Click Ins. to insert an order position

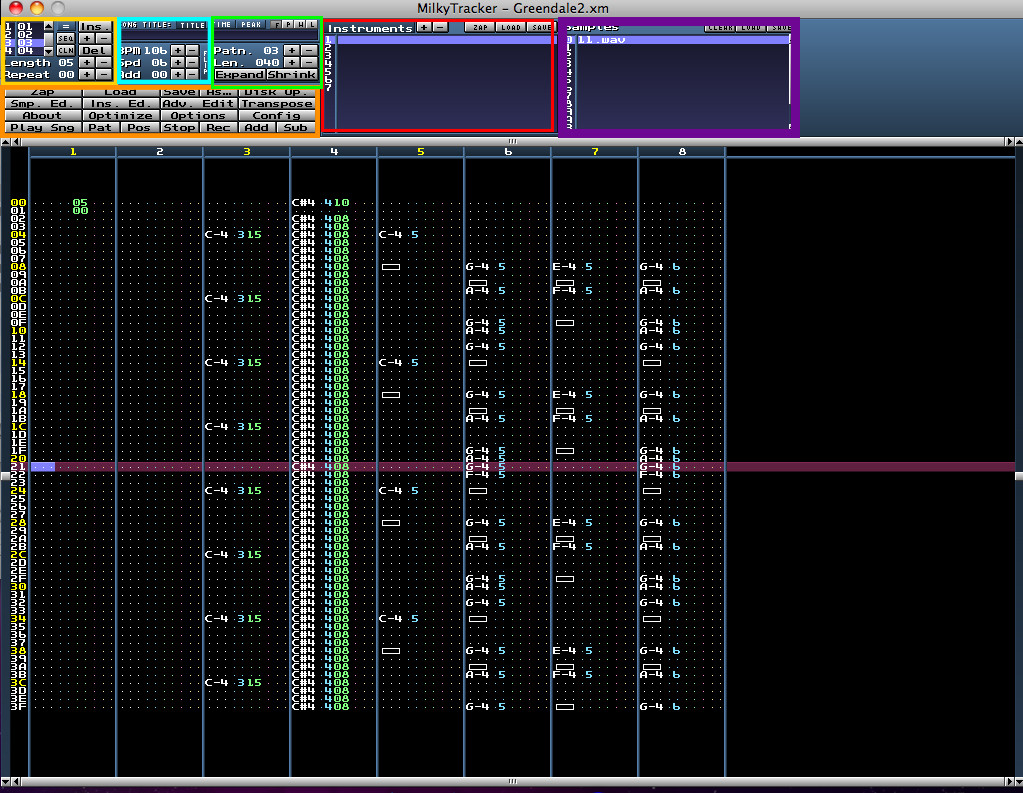95,27
